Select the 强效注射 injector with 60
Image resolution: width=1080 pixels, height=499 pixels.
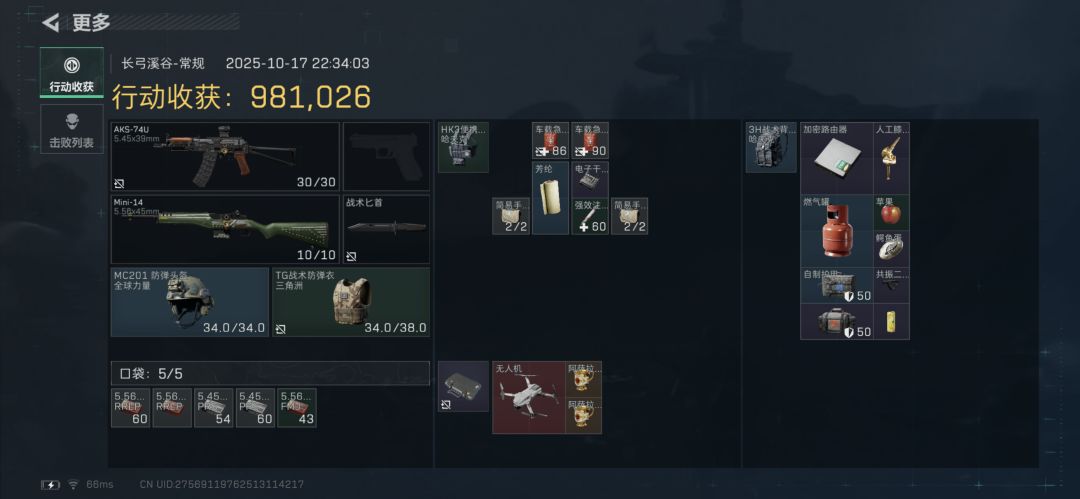click(x=590, y=216)
